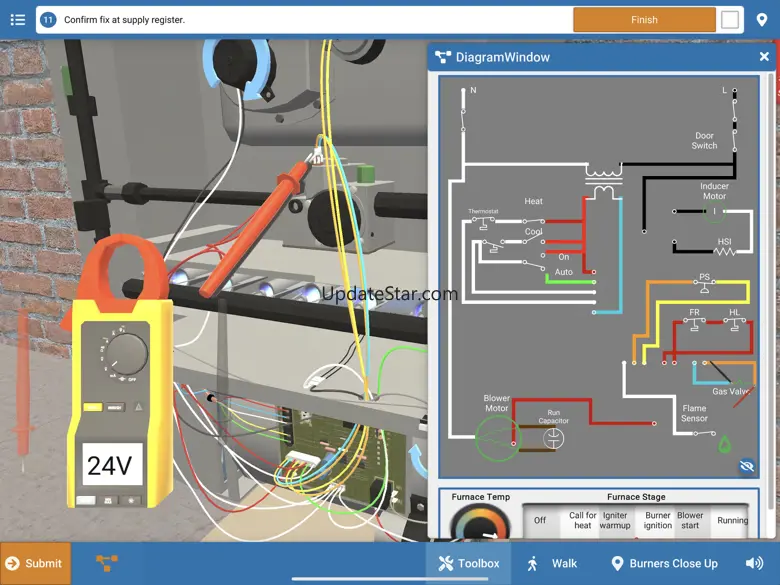Click the Run Capacitor symbol
The image size is (780, 585).
pyautogui.click(x=553, y=438)
